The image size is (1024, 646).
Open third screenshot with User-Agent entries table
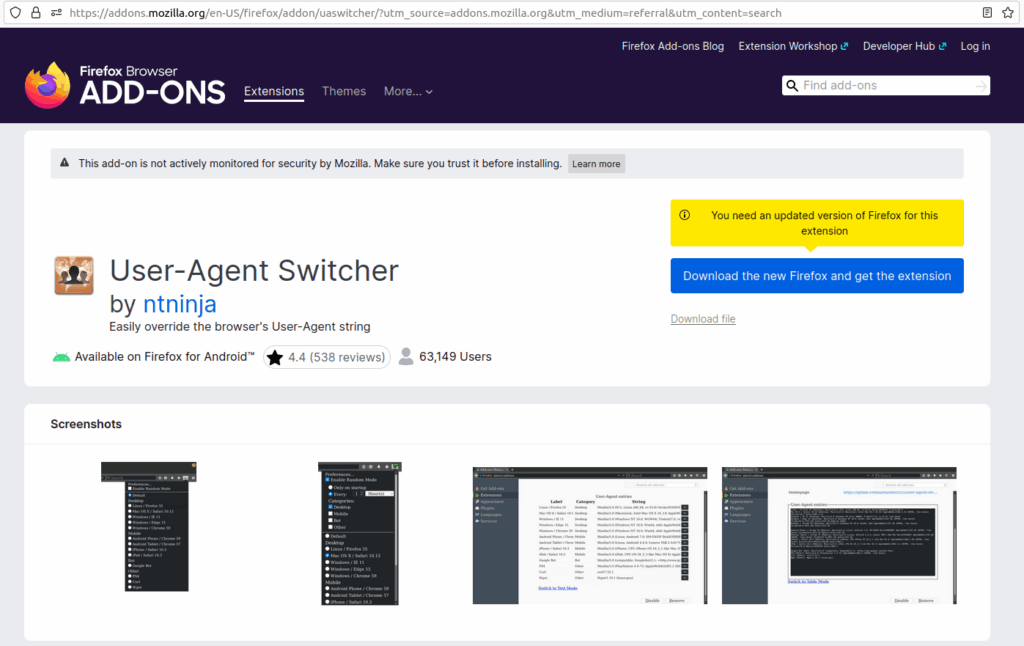[x=590, y=536]
